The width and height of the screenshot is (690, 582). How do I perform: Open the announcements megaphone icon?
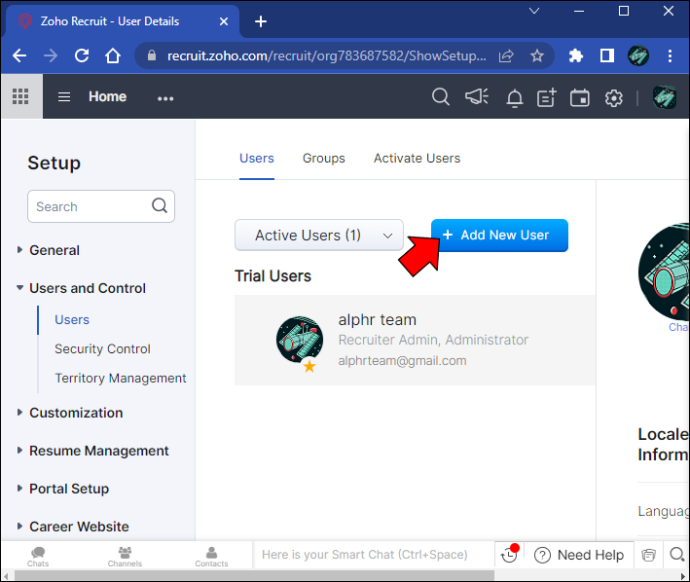click(x=477, y=97)
